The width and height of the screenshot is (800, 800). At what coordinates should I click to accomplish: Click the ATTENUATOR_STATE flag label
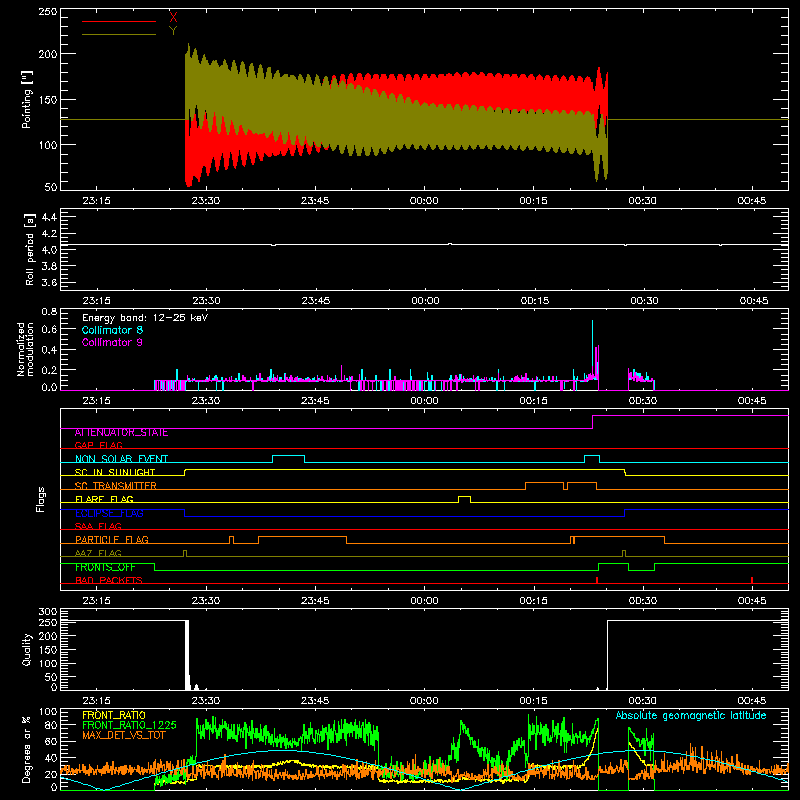pos(121,433)
